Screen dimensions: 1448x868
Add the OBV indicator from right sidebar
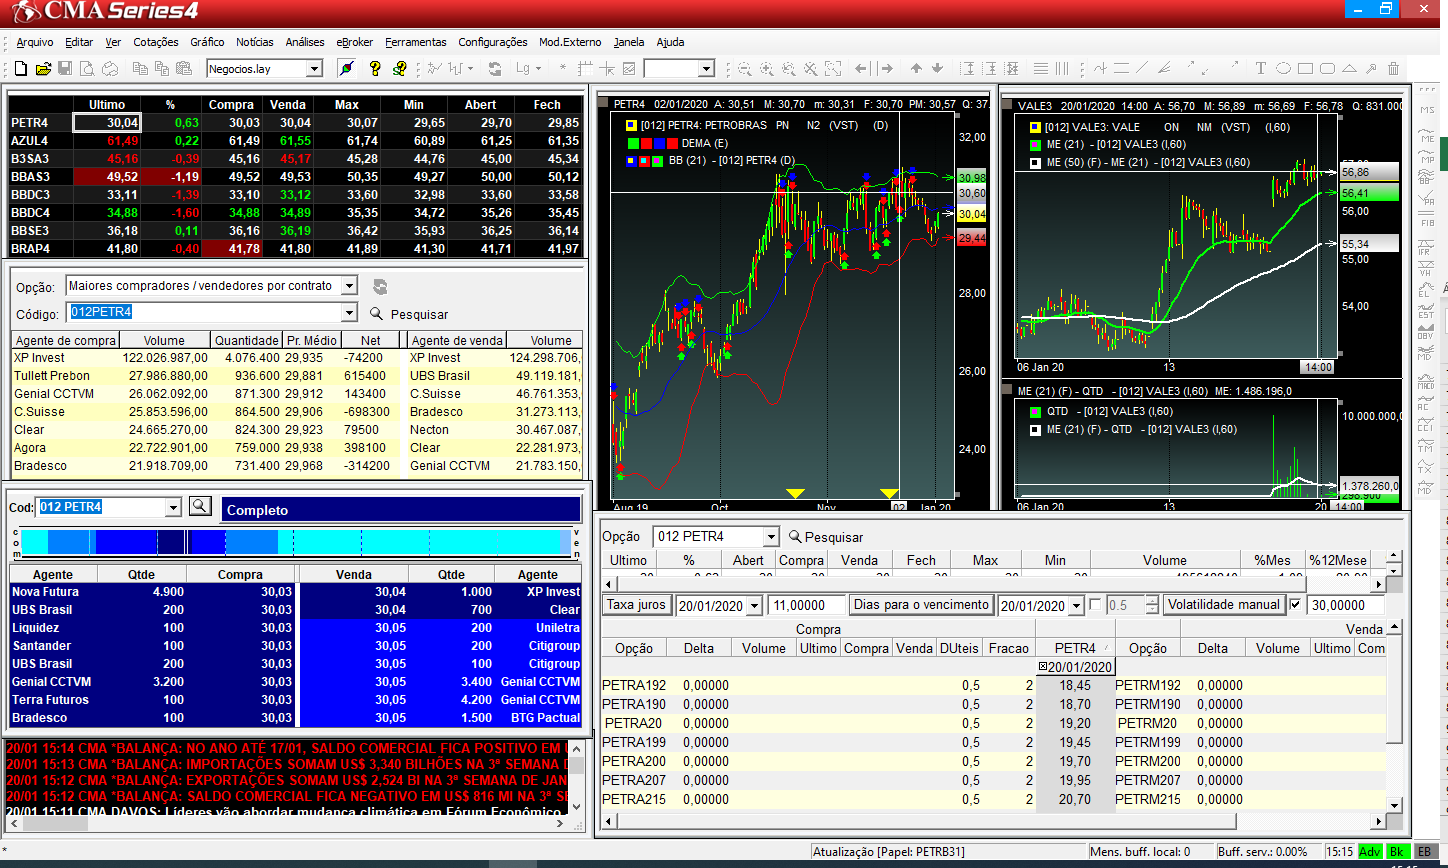point(1425,333)
